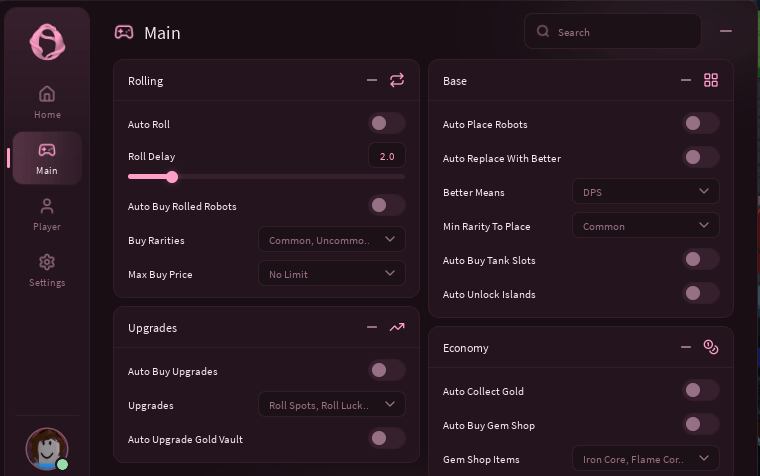
Task: Turn on Auto Buy Rolled Robots
Action: [387, 205]
